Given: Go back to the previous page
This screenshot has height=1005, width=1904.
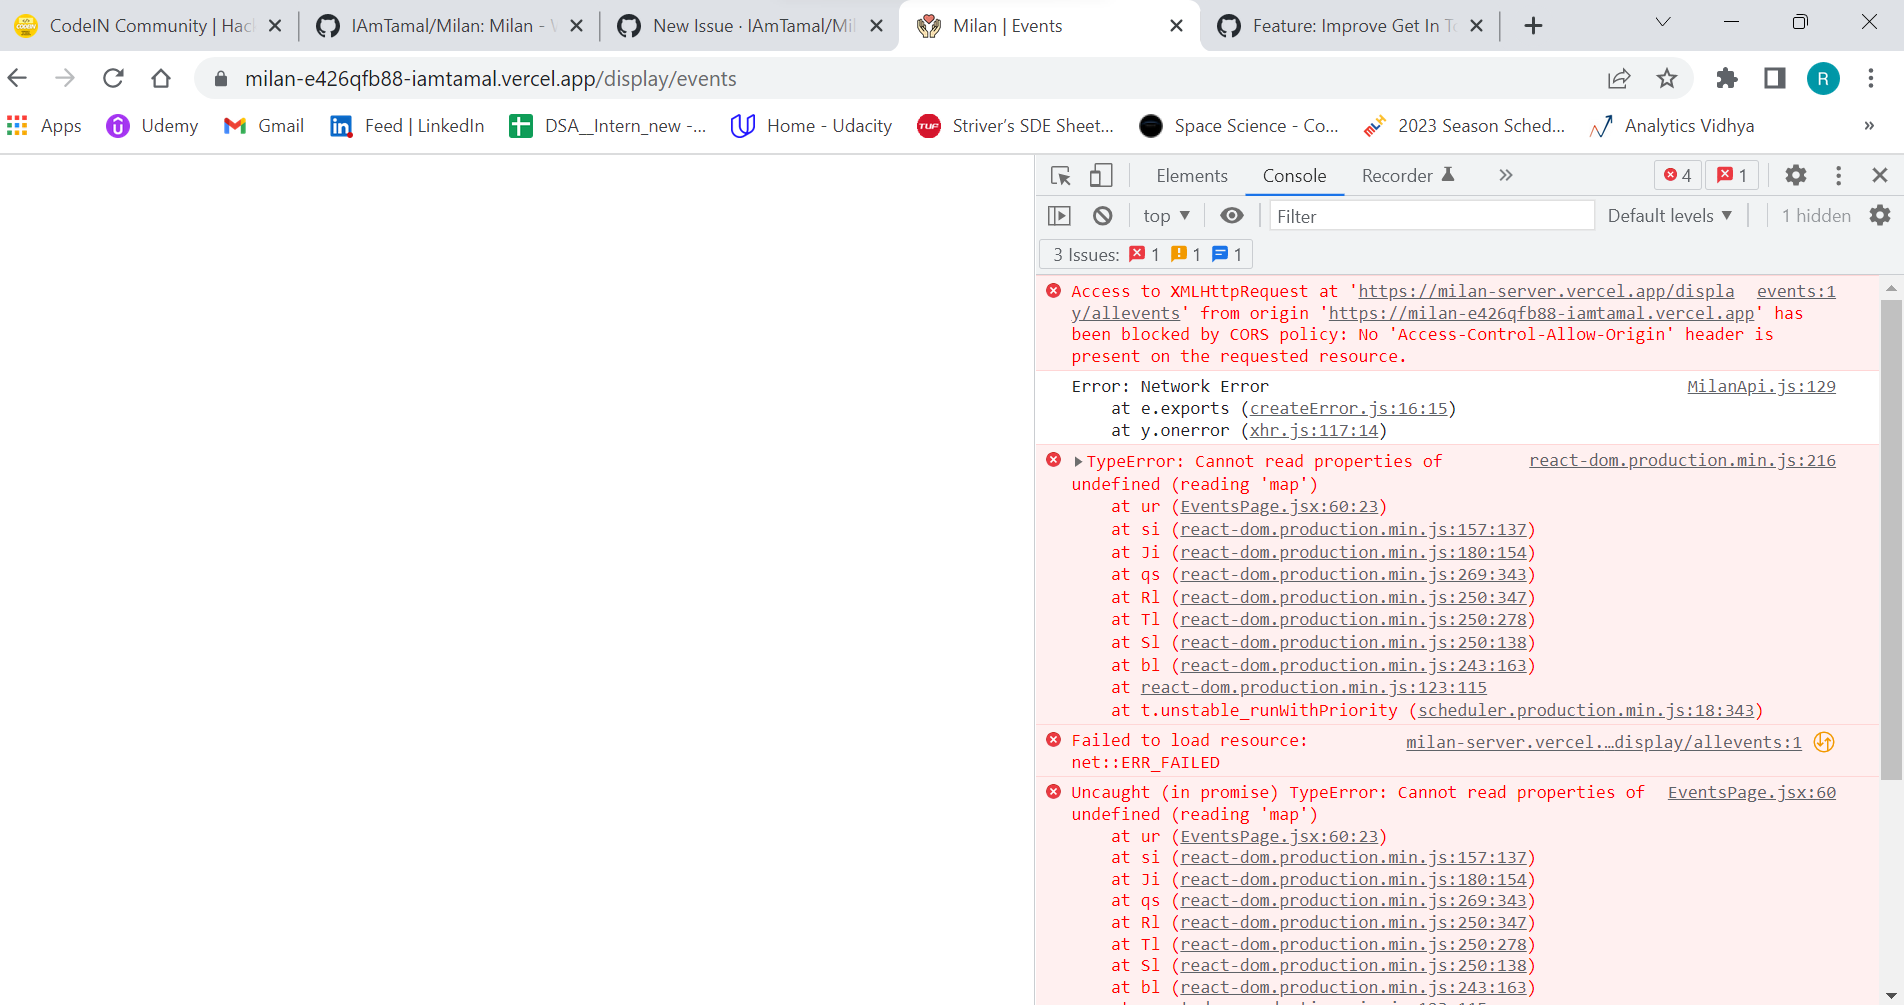Looking at the screenshot, I should click(x=18, y=78).
